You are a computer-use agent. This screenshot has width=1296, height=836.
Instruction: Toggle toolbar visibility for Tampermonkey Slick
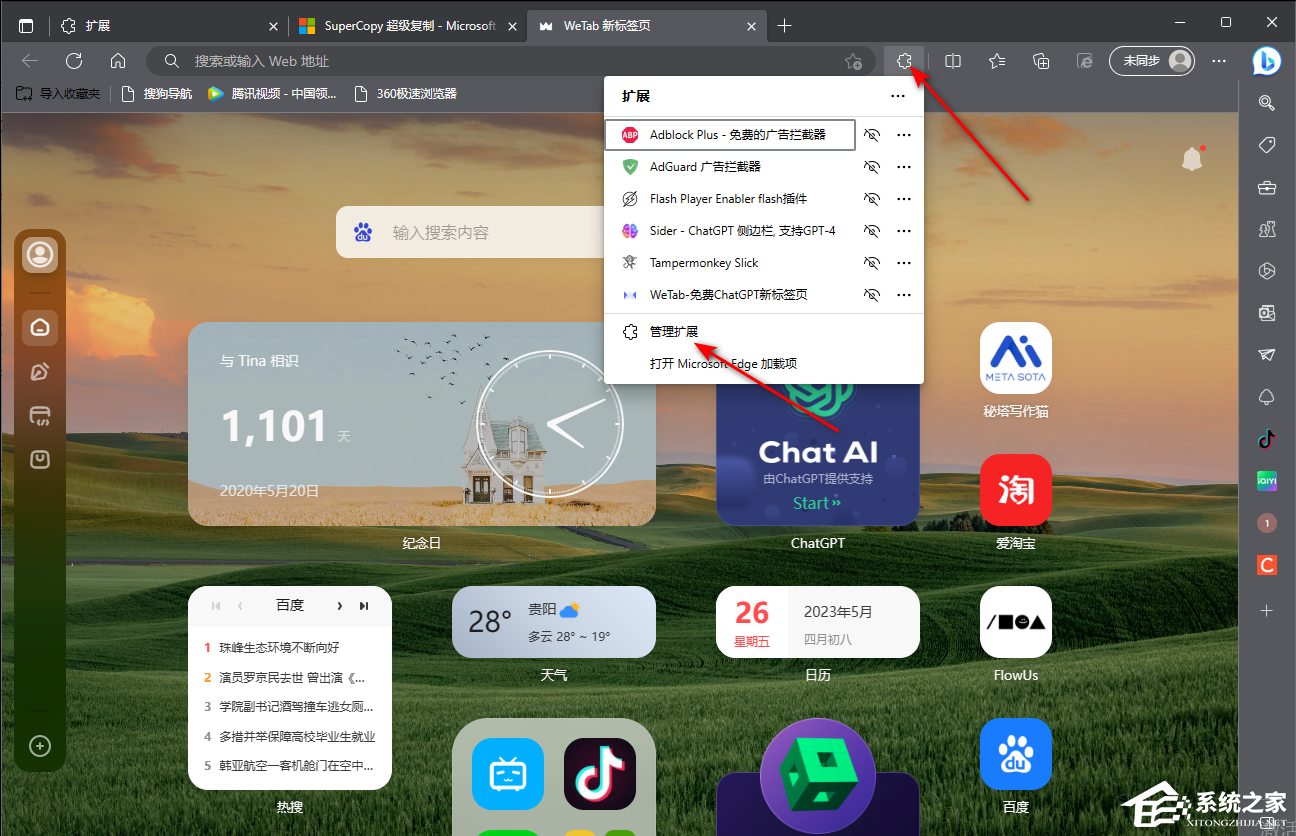872,263
